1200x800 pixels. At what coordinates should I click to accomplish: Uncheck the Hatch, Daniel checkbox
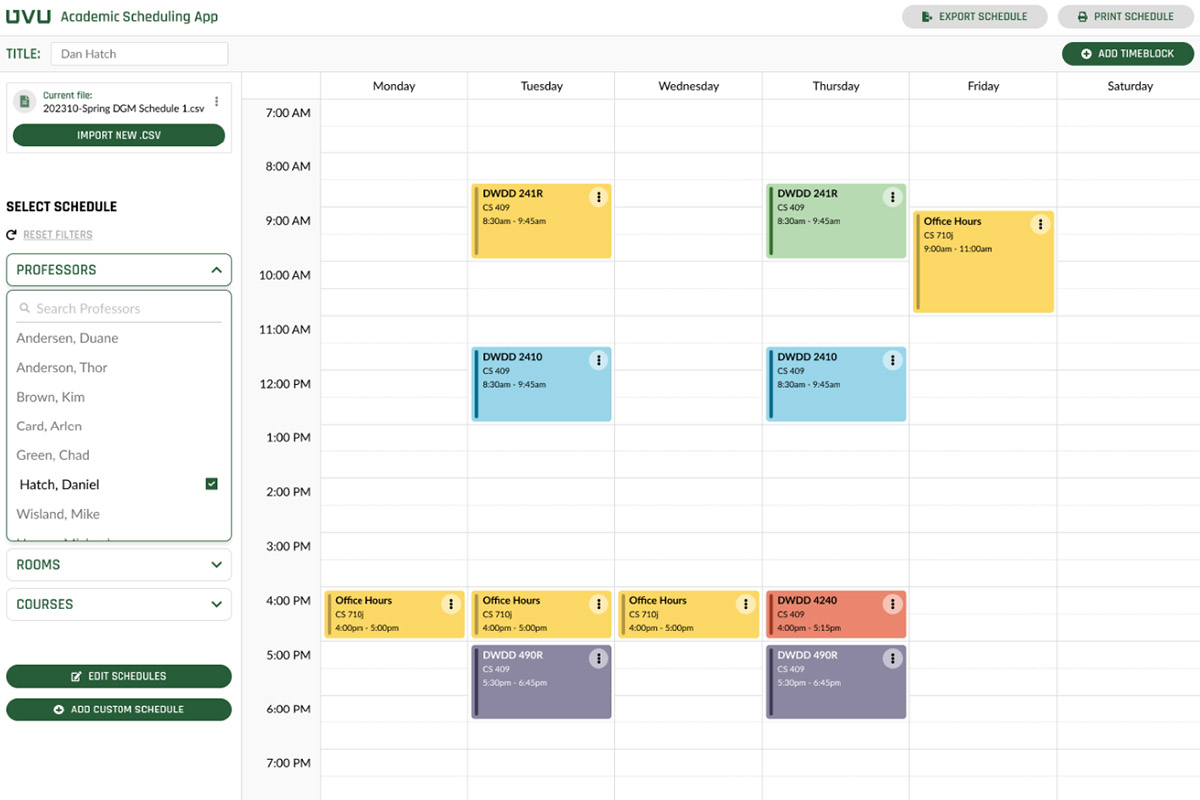coord(211,484)
